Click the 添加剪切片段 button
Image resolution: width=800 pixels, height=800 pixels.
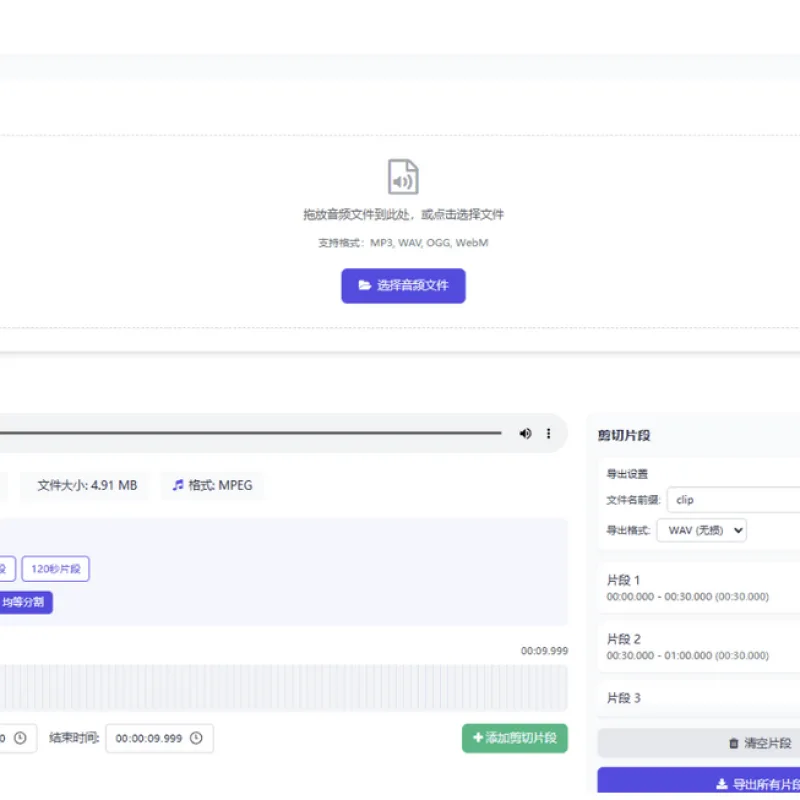(514, 738)
